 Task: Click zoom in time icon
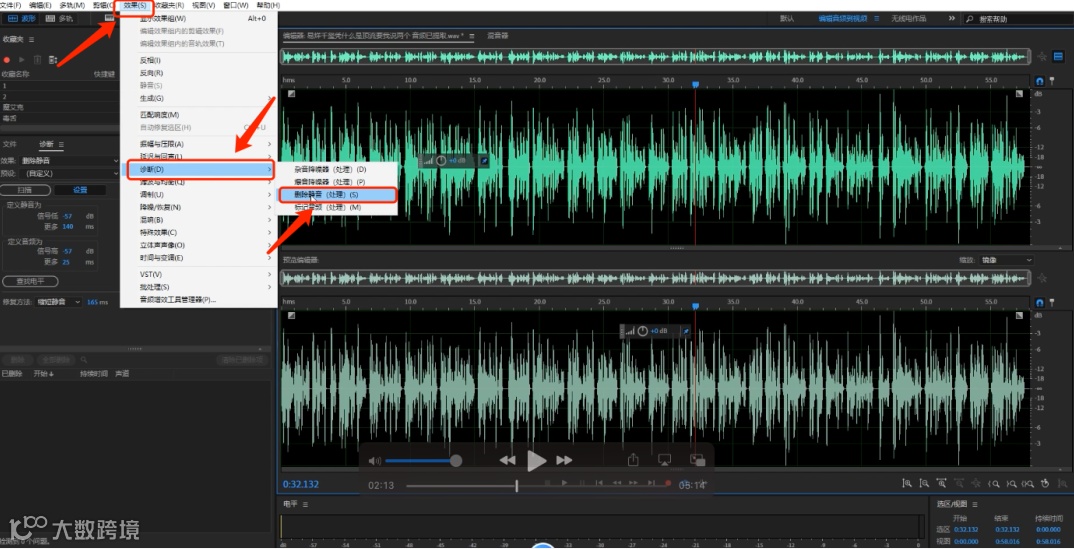tap(941, 483)
